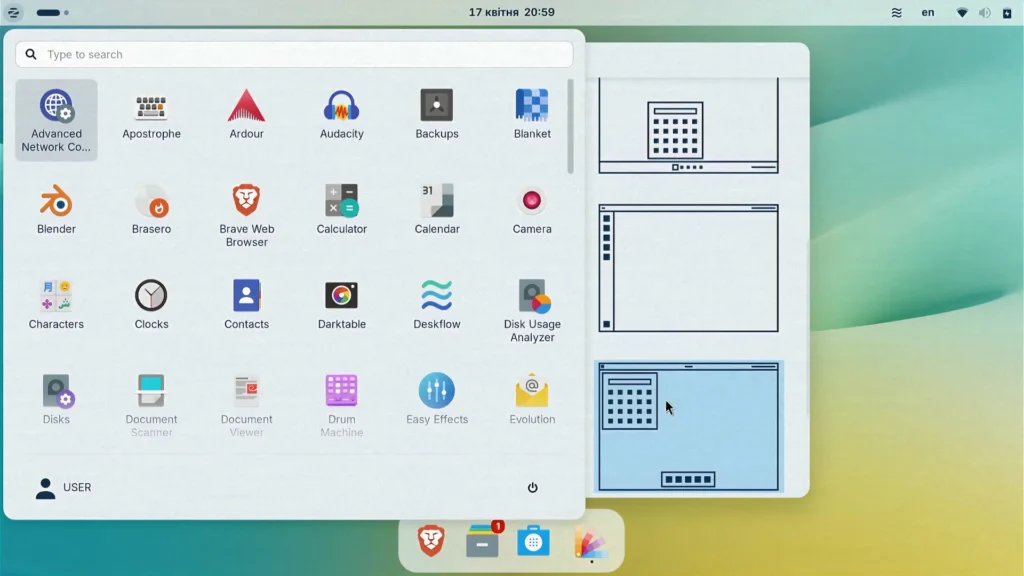Open the blue software store dock icon
The height and width of the screenshot is (576, 1024).
click(x=533, y=541)
